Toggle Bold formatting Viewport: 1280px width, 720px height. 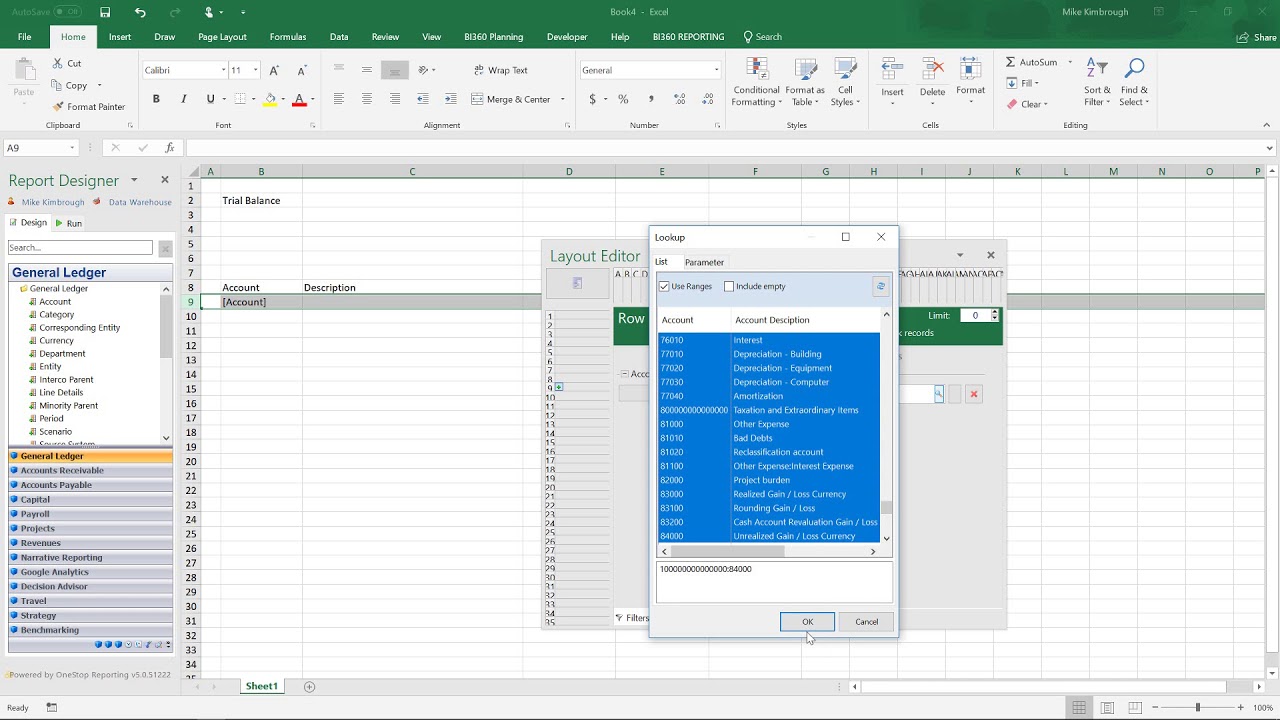coord(156,99)
